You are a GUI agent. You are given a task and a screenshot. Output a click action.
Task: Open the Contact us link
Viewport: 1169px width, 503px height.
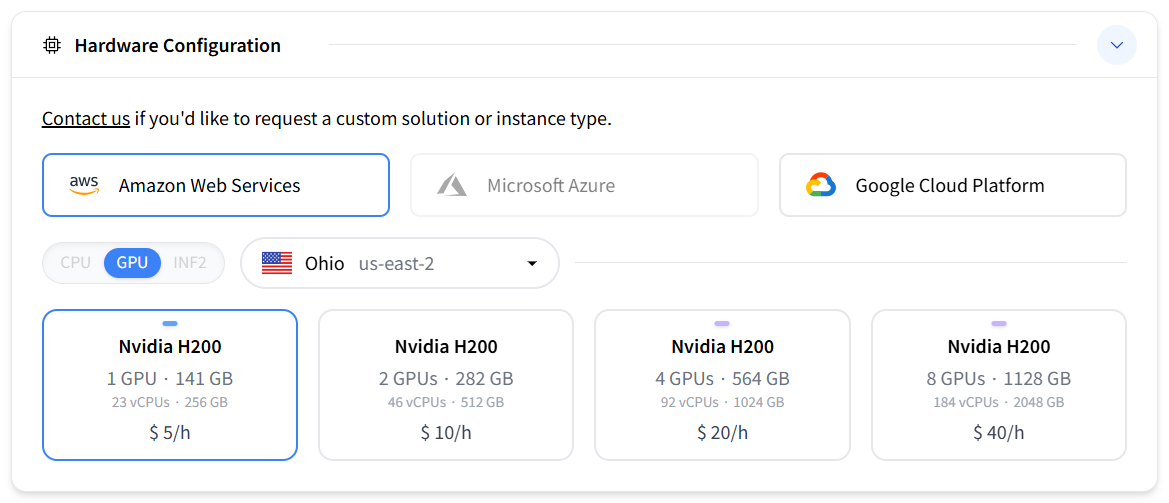[x=86, y=119]
